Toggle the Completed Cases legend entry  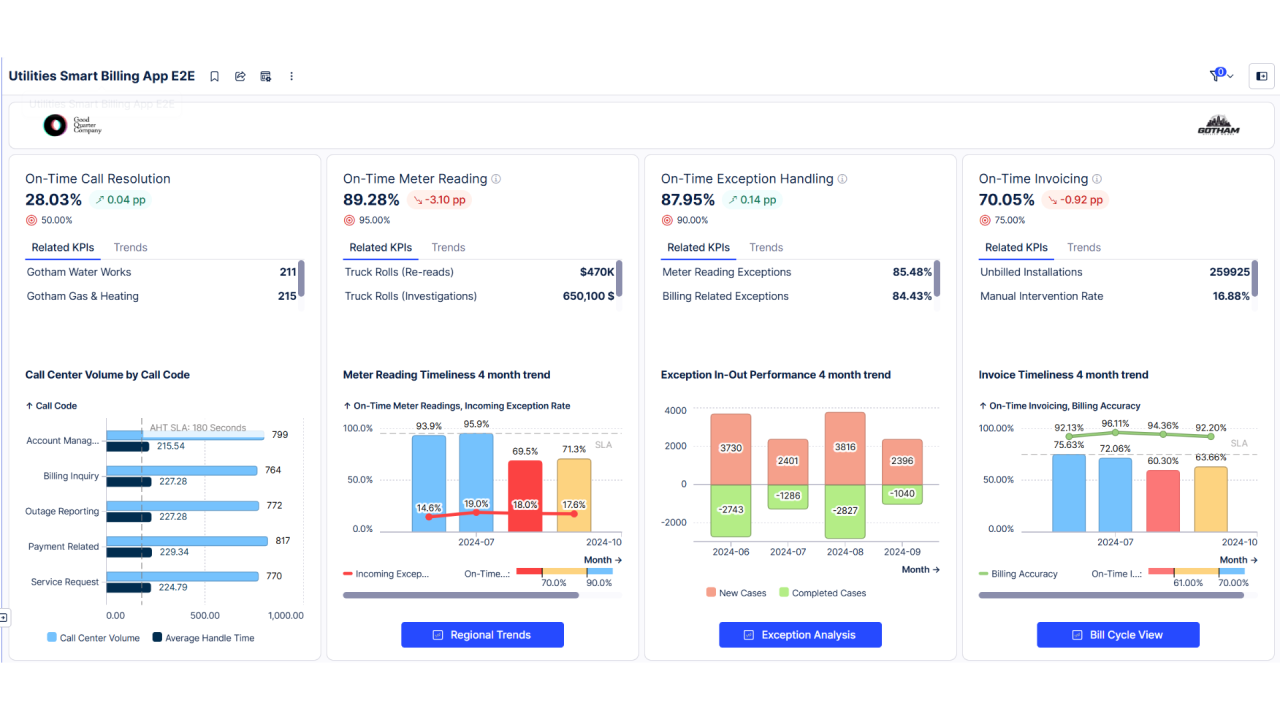[822, 593]
